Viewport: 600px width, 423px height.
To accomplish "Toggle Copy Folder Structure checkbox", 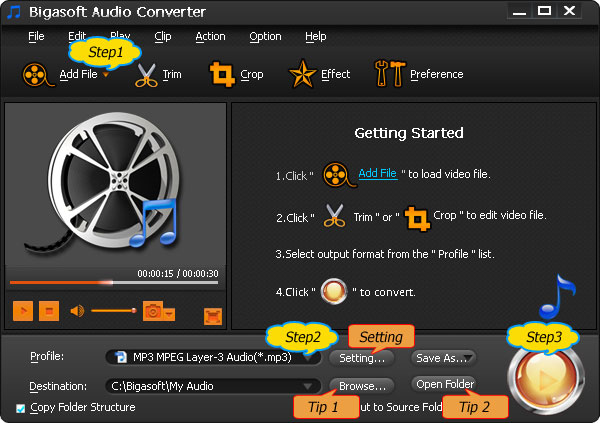I will click(20, 408).
